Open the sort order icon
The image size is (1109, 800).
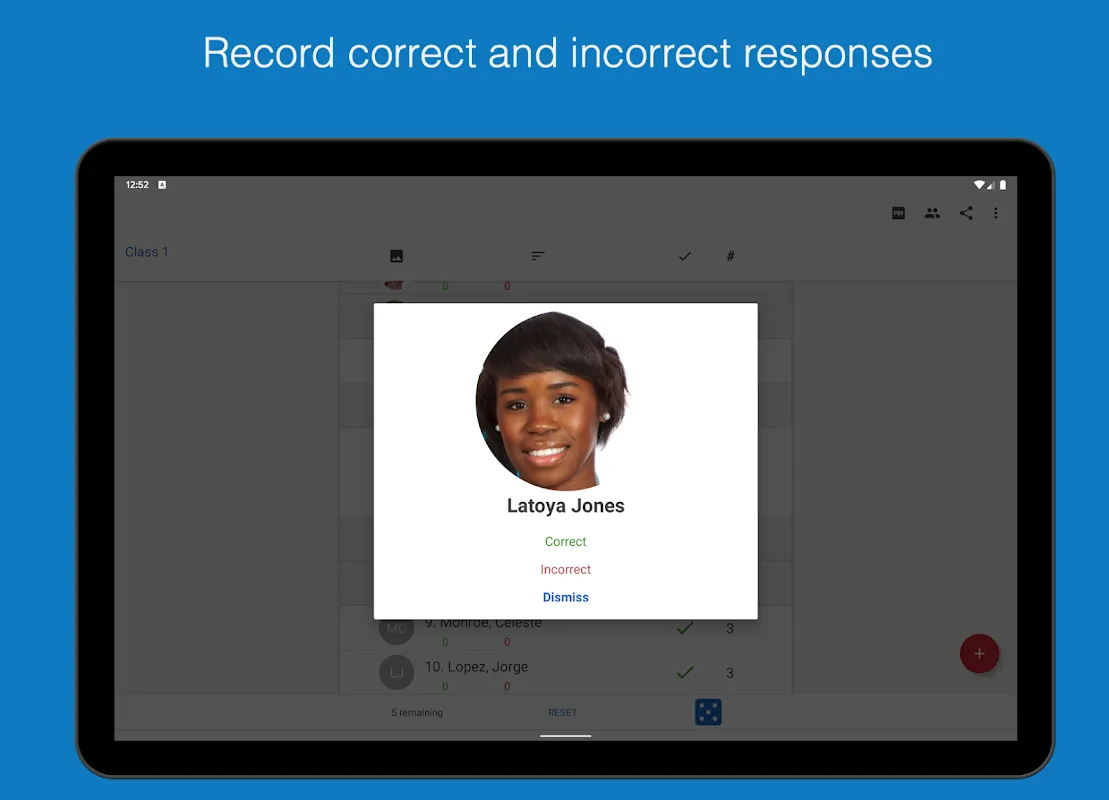pyautogui.click(x=538, y=256)
